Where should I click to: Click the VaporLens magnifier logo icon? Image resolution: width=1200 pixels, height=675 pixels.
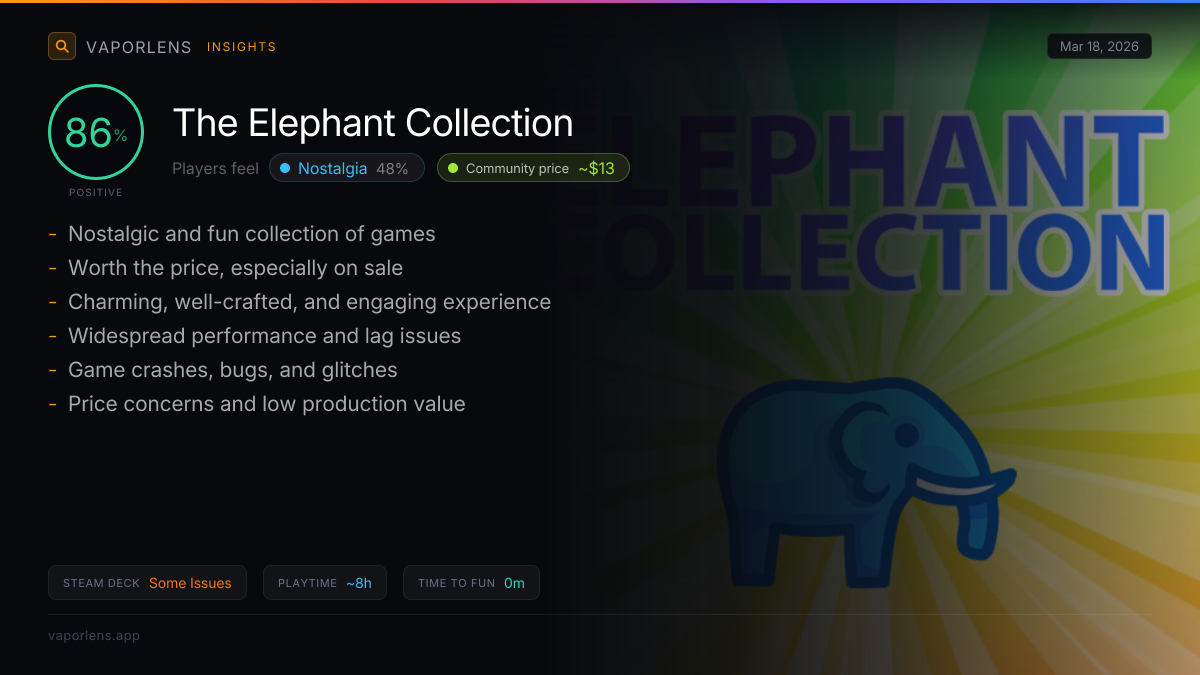click(62, 46)
